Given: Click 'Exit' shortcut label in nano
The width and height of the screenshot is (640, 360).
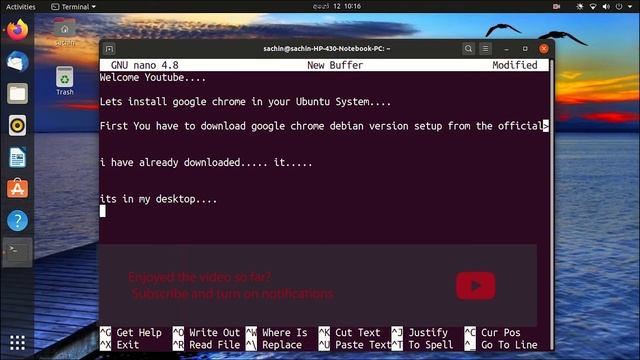Looking at the screenshot, I should 128,345.
